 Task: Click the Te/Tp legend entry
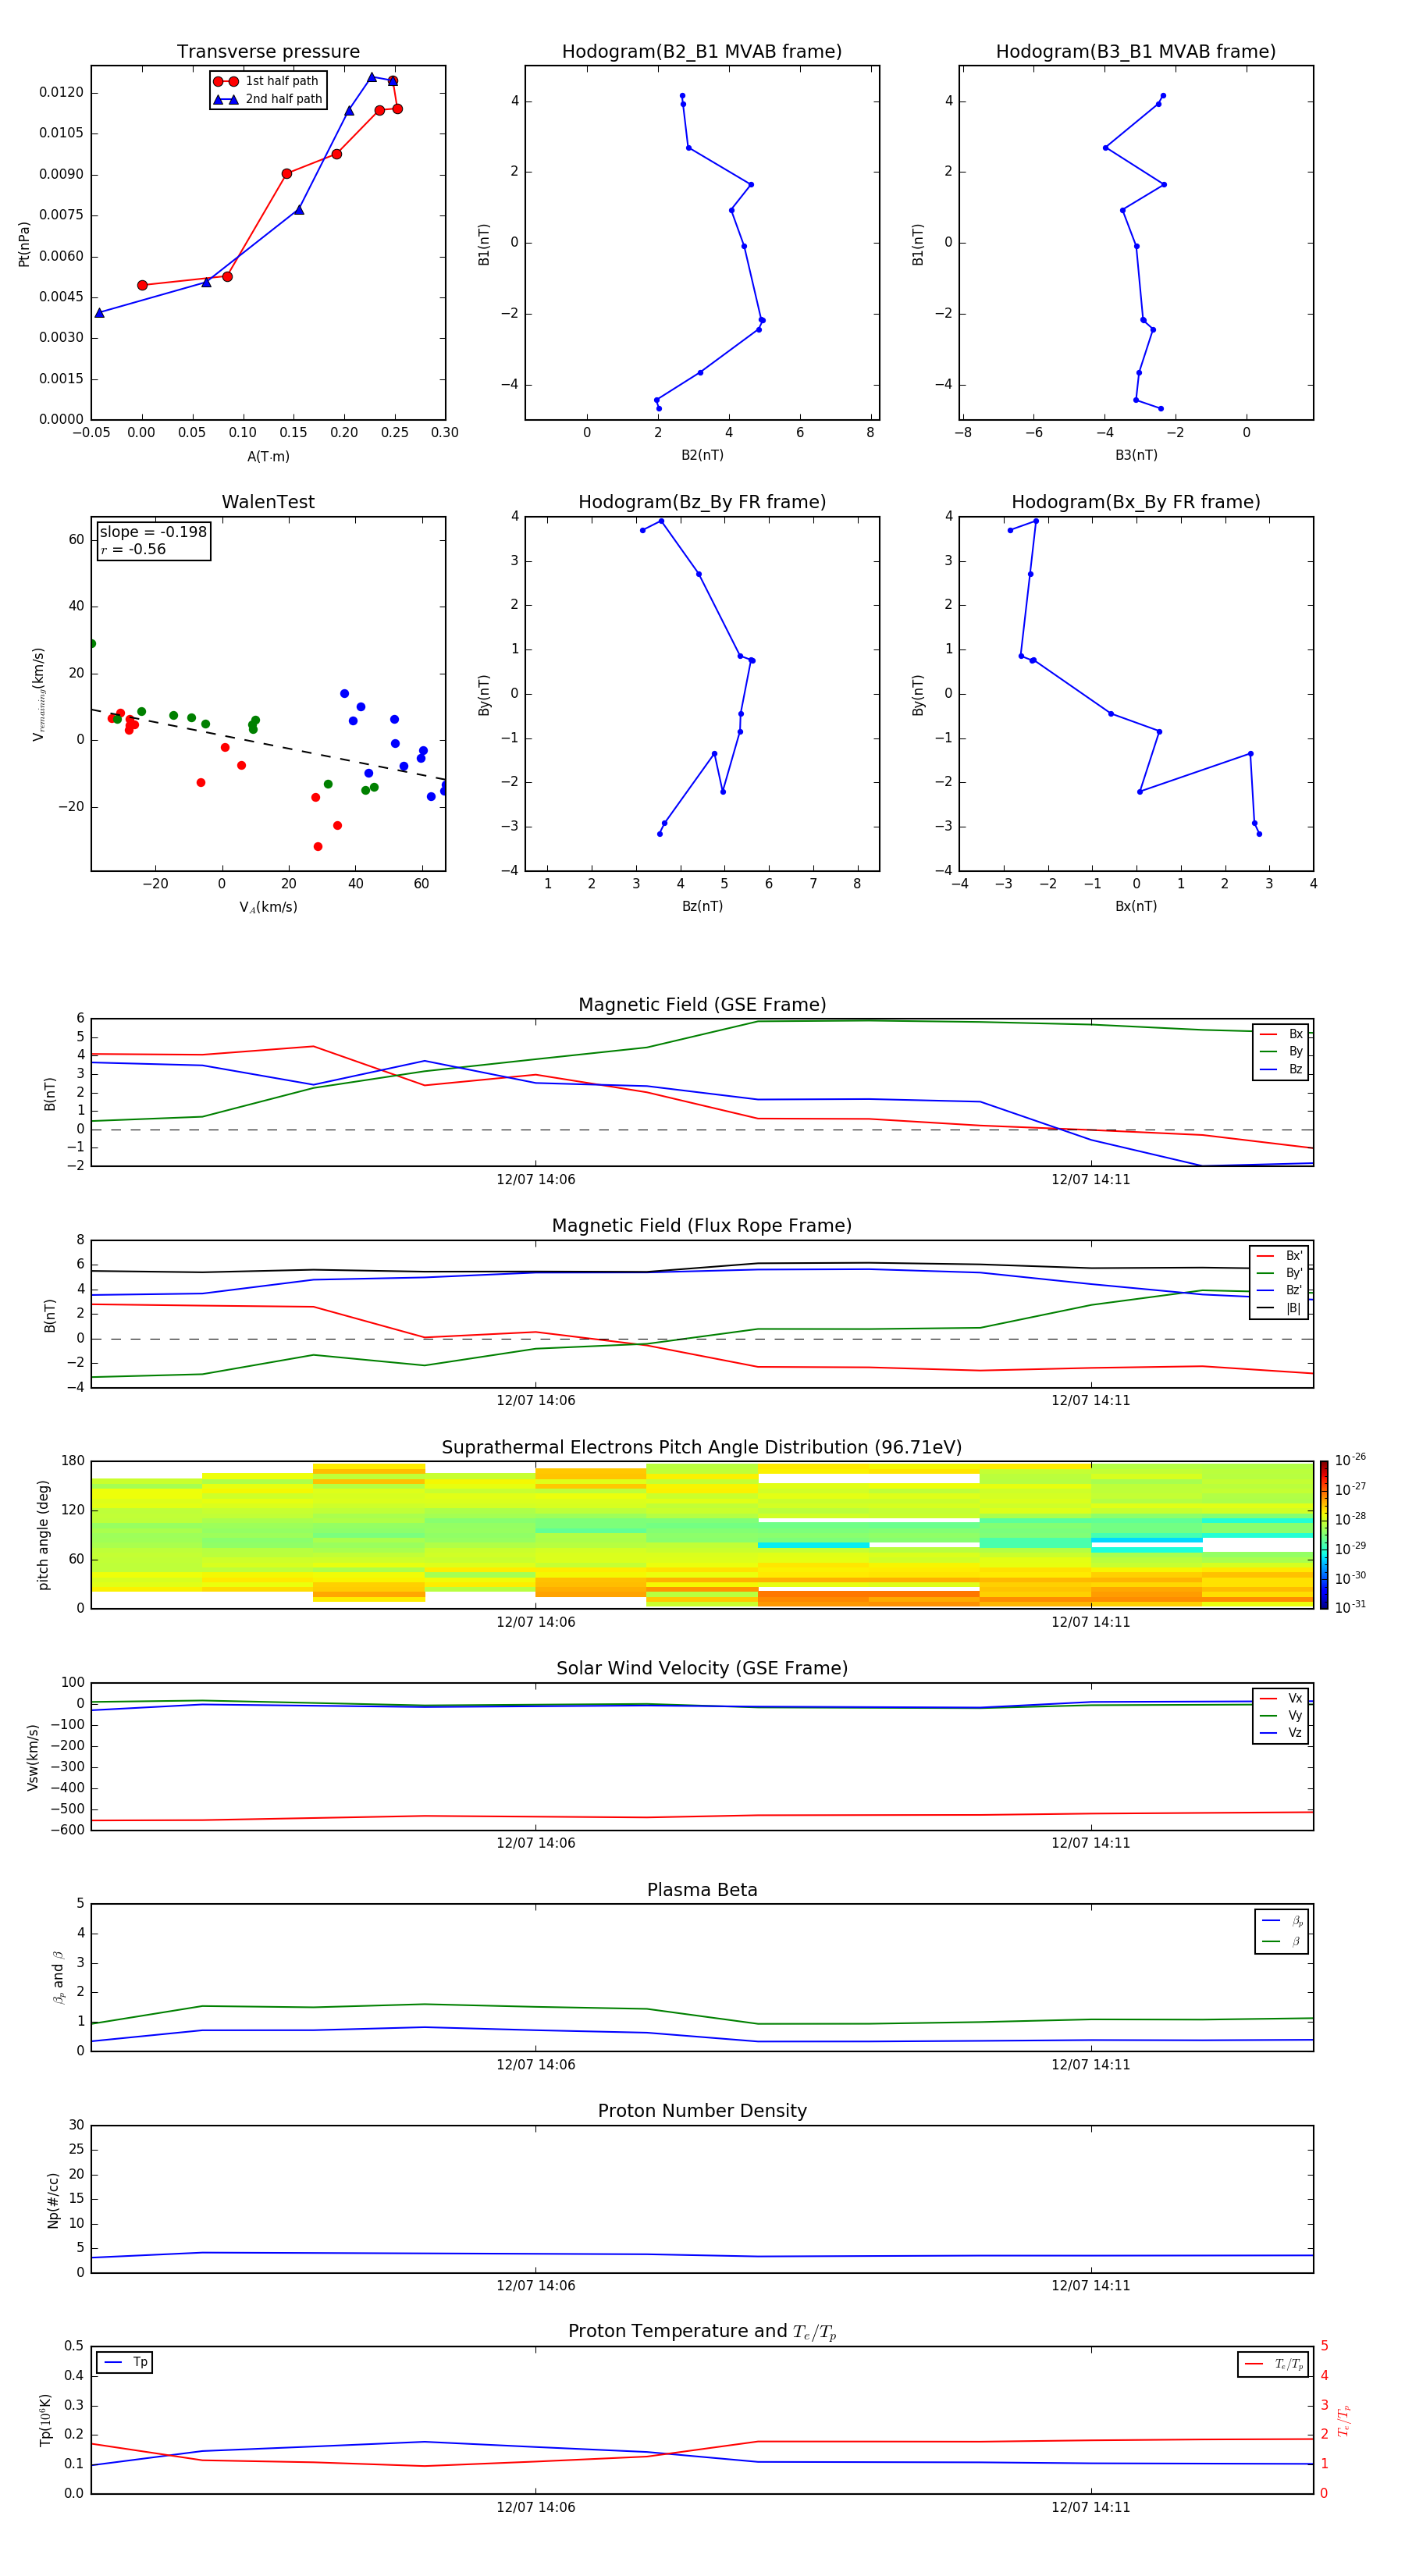click(x=1273, y=2364)
